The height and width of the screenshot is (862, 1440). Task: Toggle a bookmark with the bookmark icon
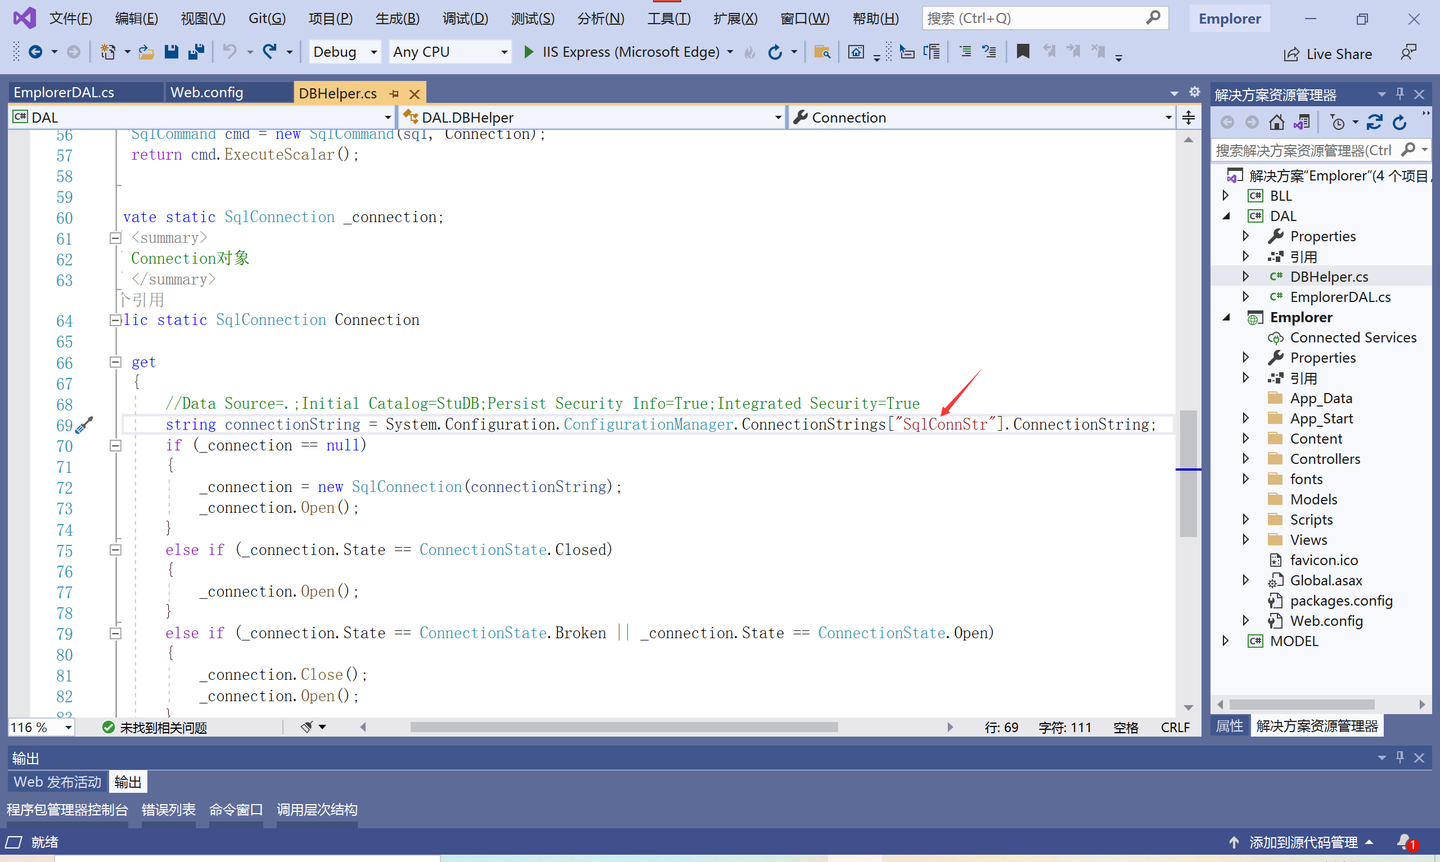point(1023,52)
